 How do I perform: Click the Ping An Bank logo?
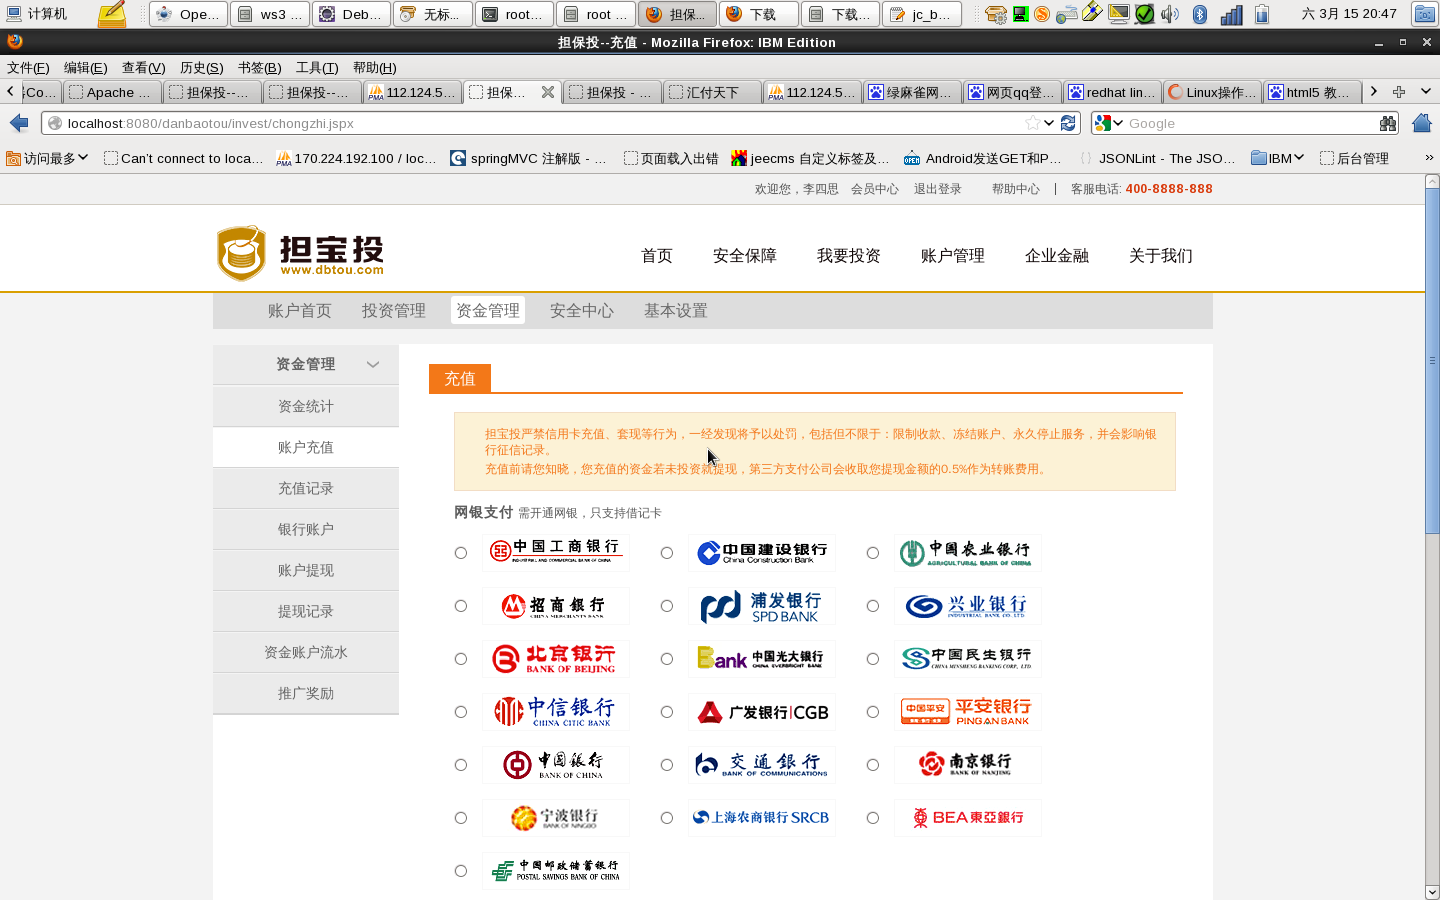(x=968, y=712)
